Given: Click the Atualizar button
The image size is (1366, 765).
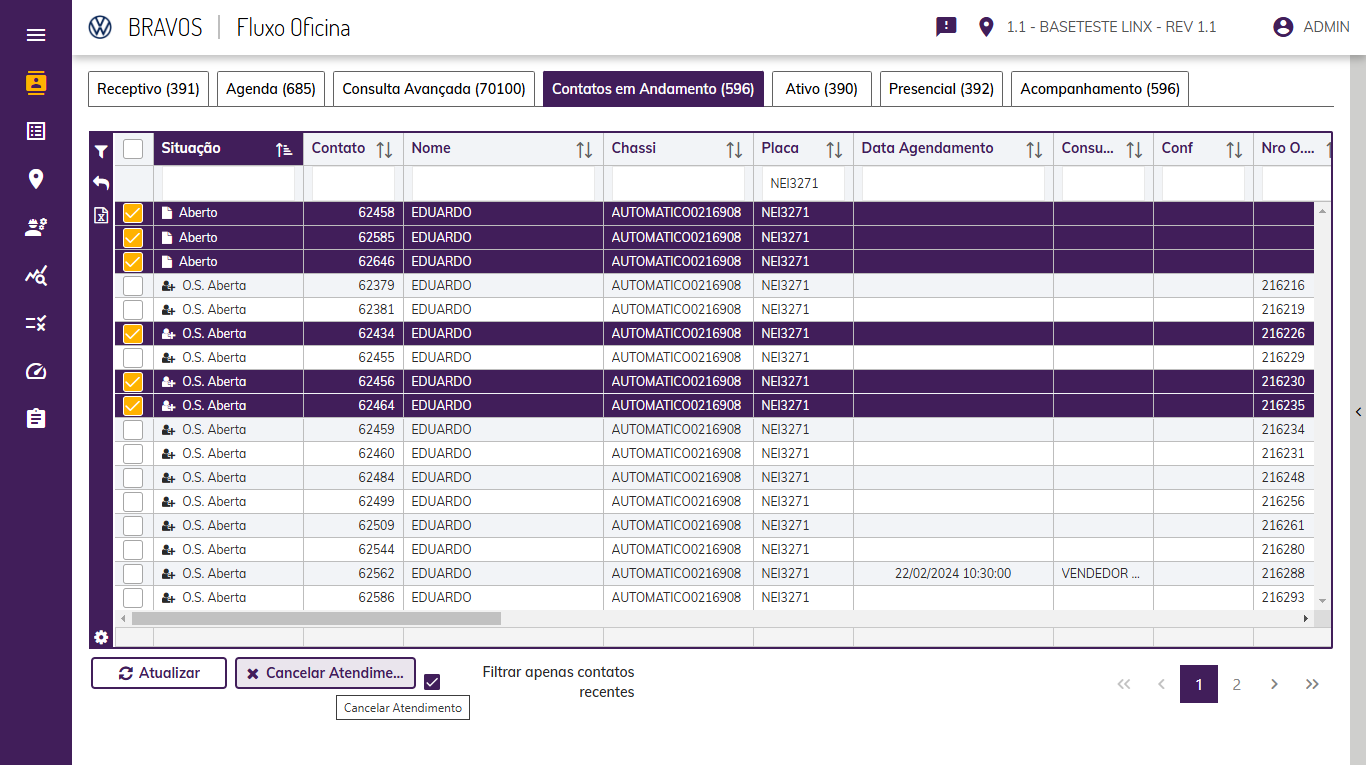Looking at the screenshot, I should click(159, 673).
